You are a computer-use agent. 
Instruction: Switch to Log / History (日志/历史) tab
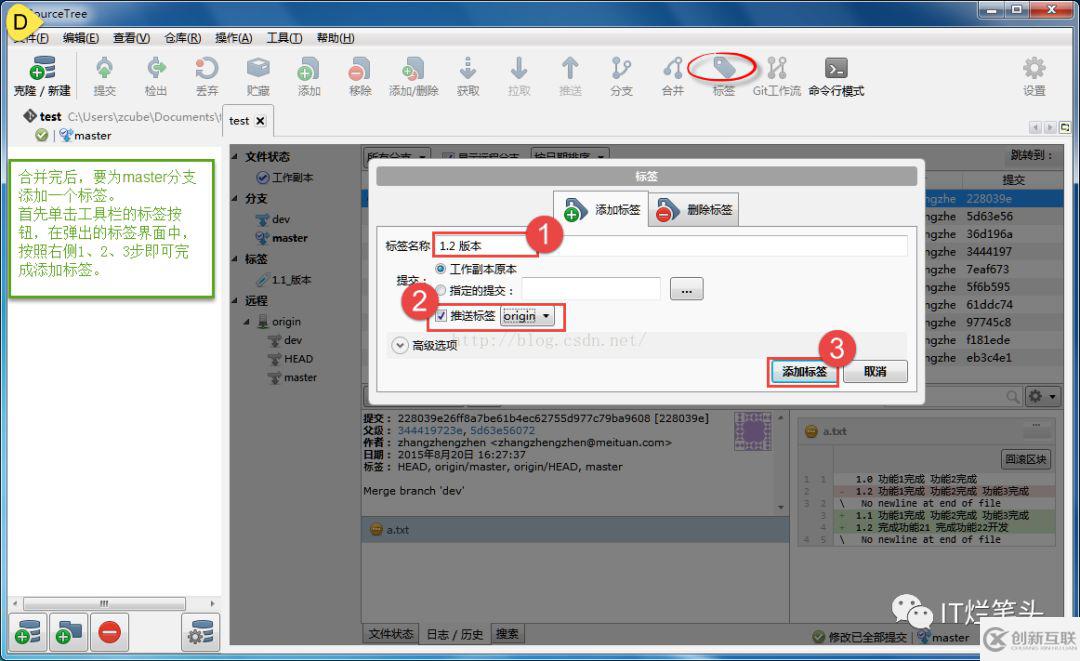point(455,634)
